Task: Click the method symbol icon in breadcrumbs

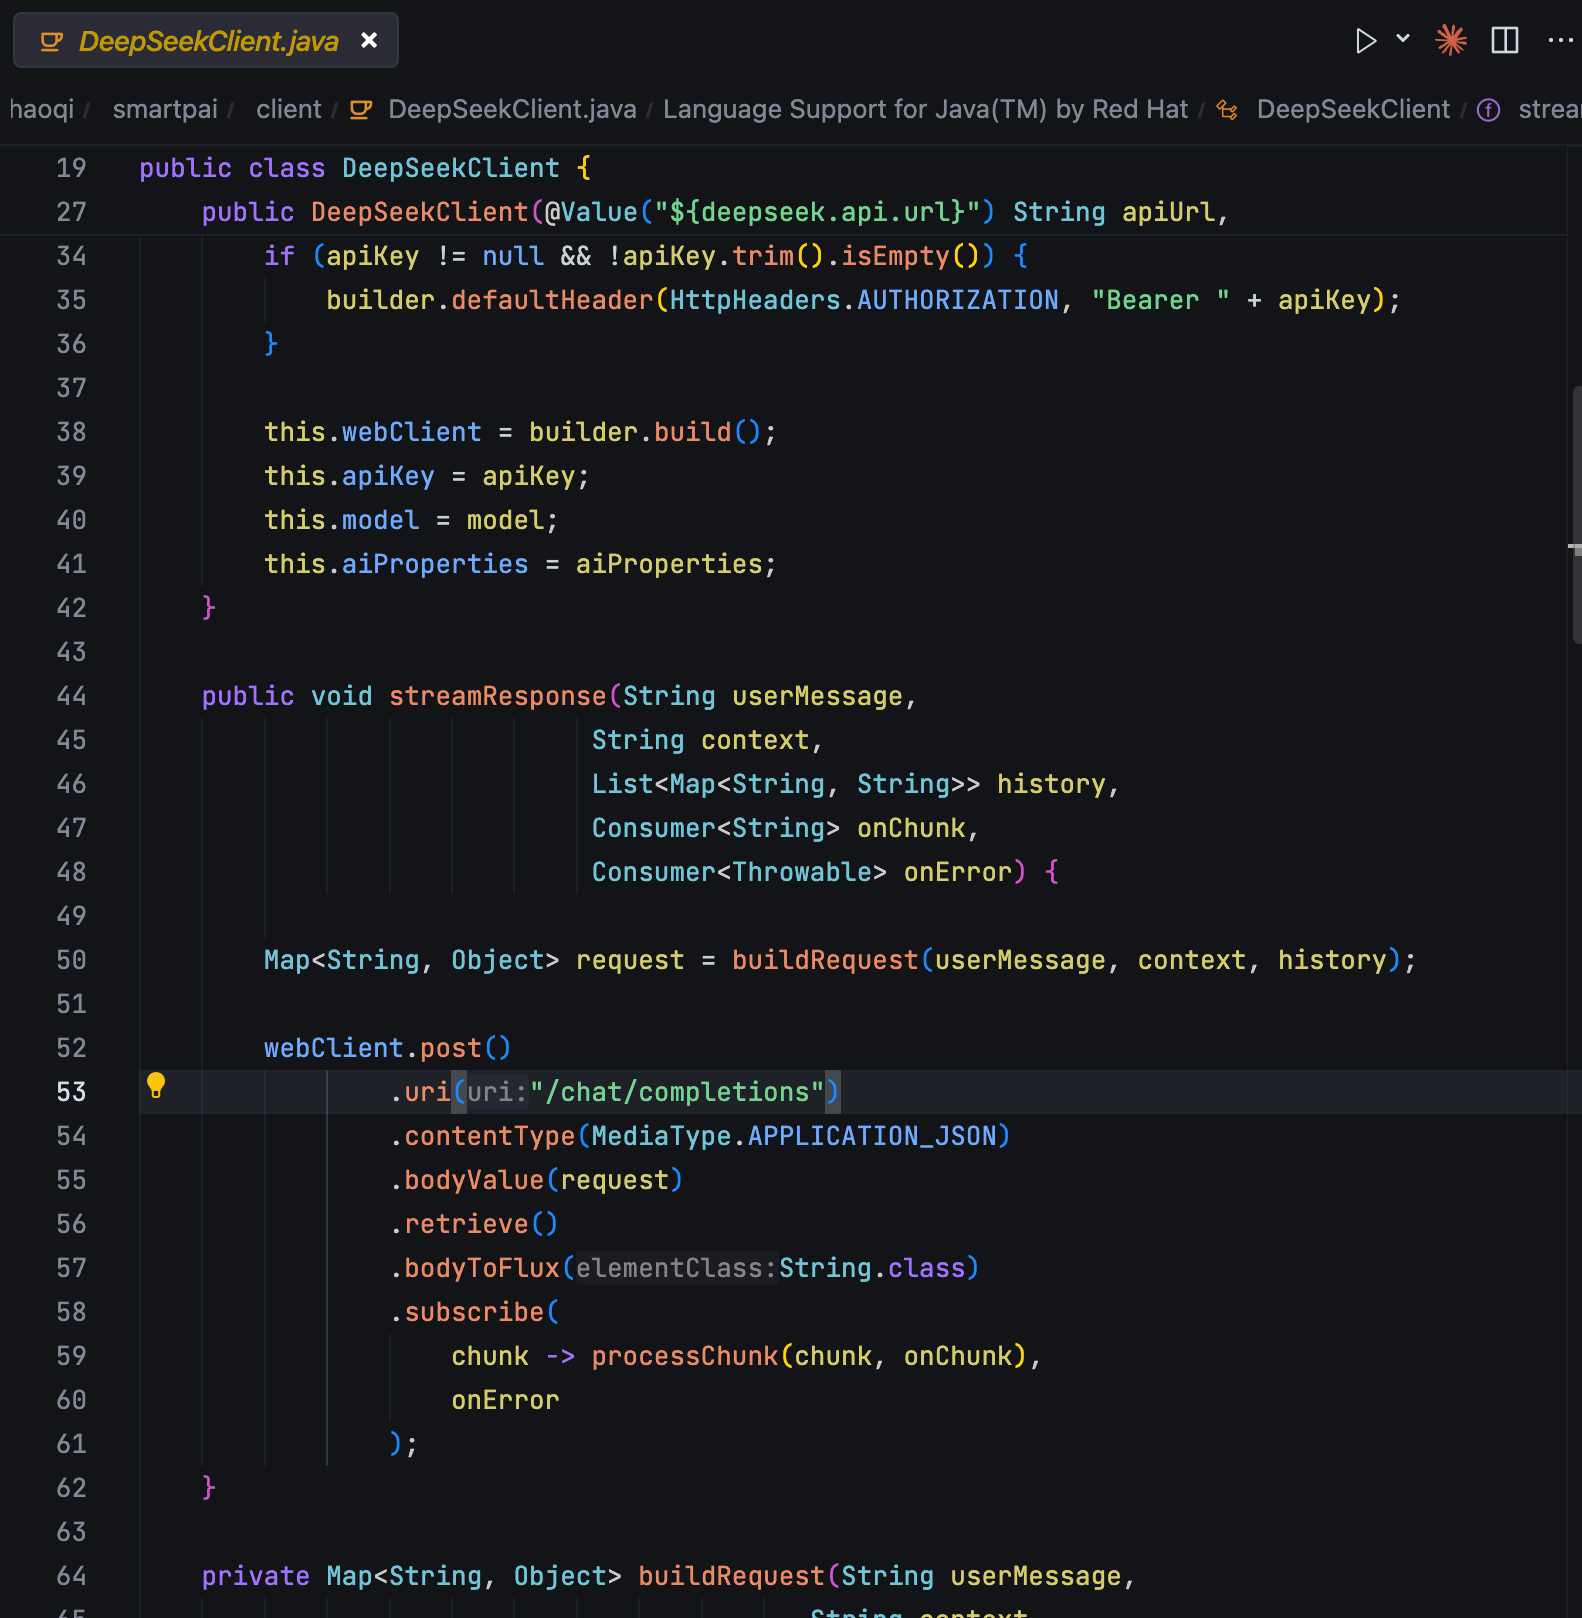Action: [1488, 110]
